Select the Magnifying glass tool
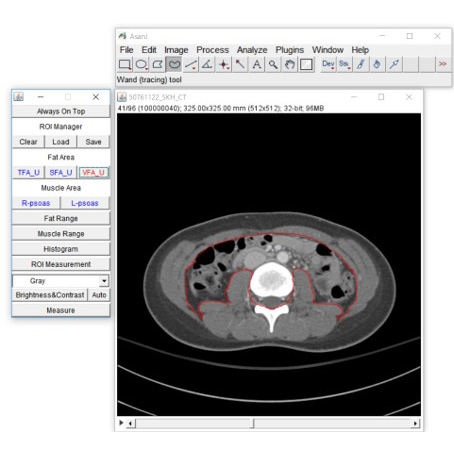This screenshot has height=454, width=454. [273, 64]
